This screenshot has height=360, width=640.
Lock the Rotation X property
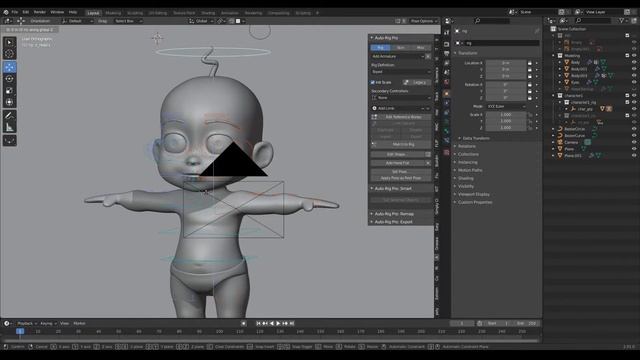[x=530, y=85]
